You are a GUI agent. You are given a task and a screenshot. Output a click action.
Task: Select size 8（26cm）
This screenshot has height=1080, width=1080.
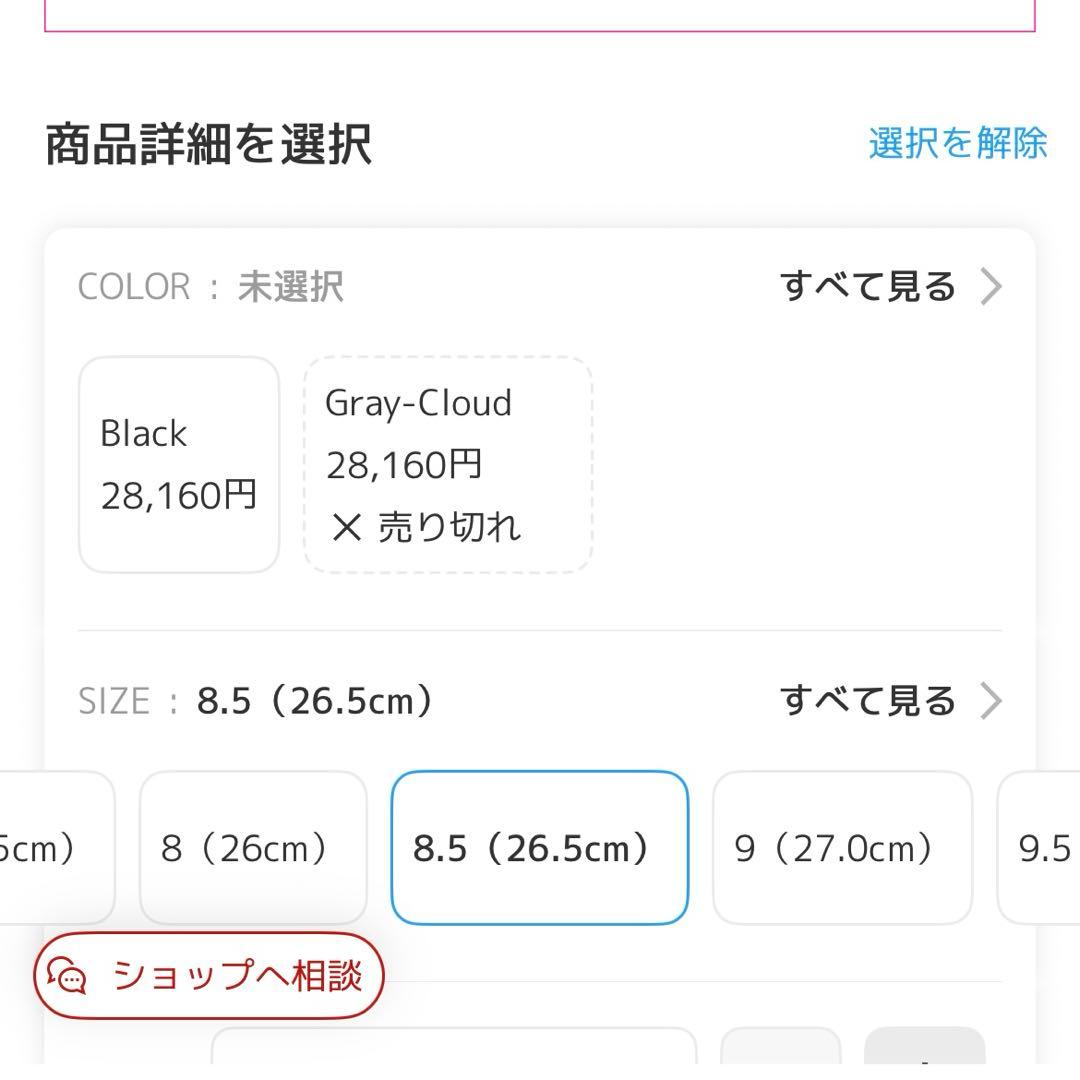[253, 847]
